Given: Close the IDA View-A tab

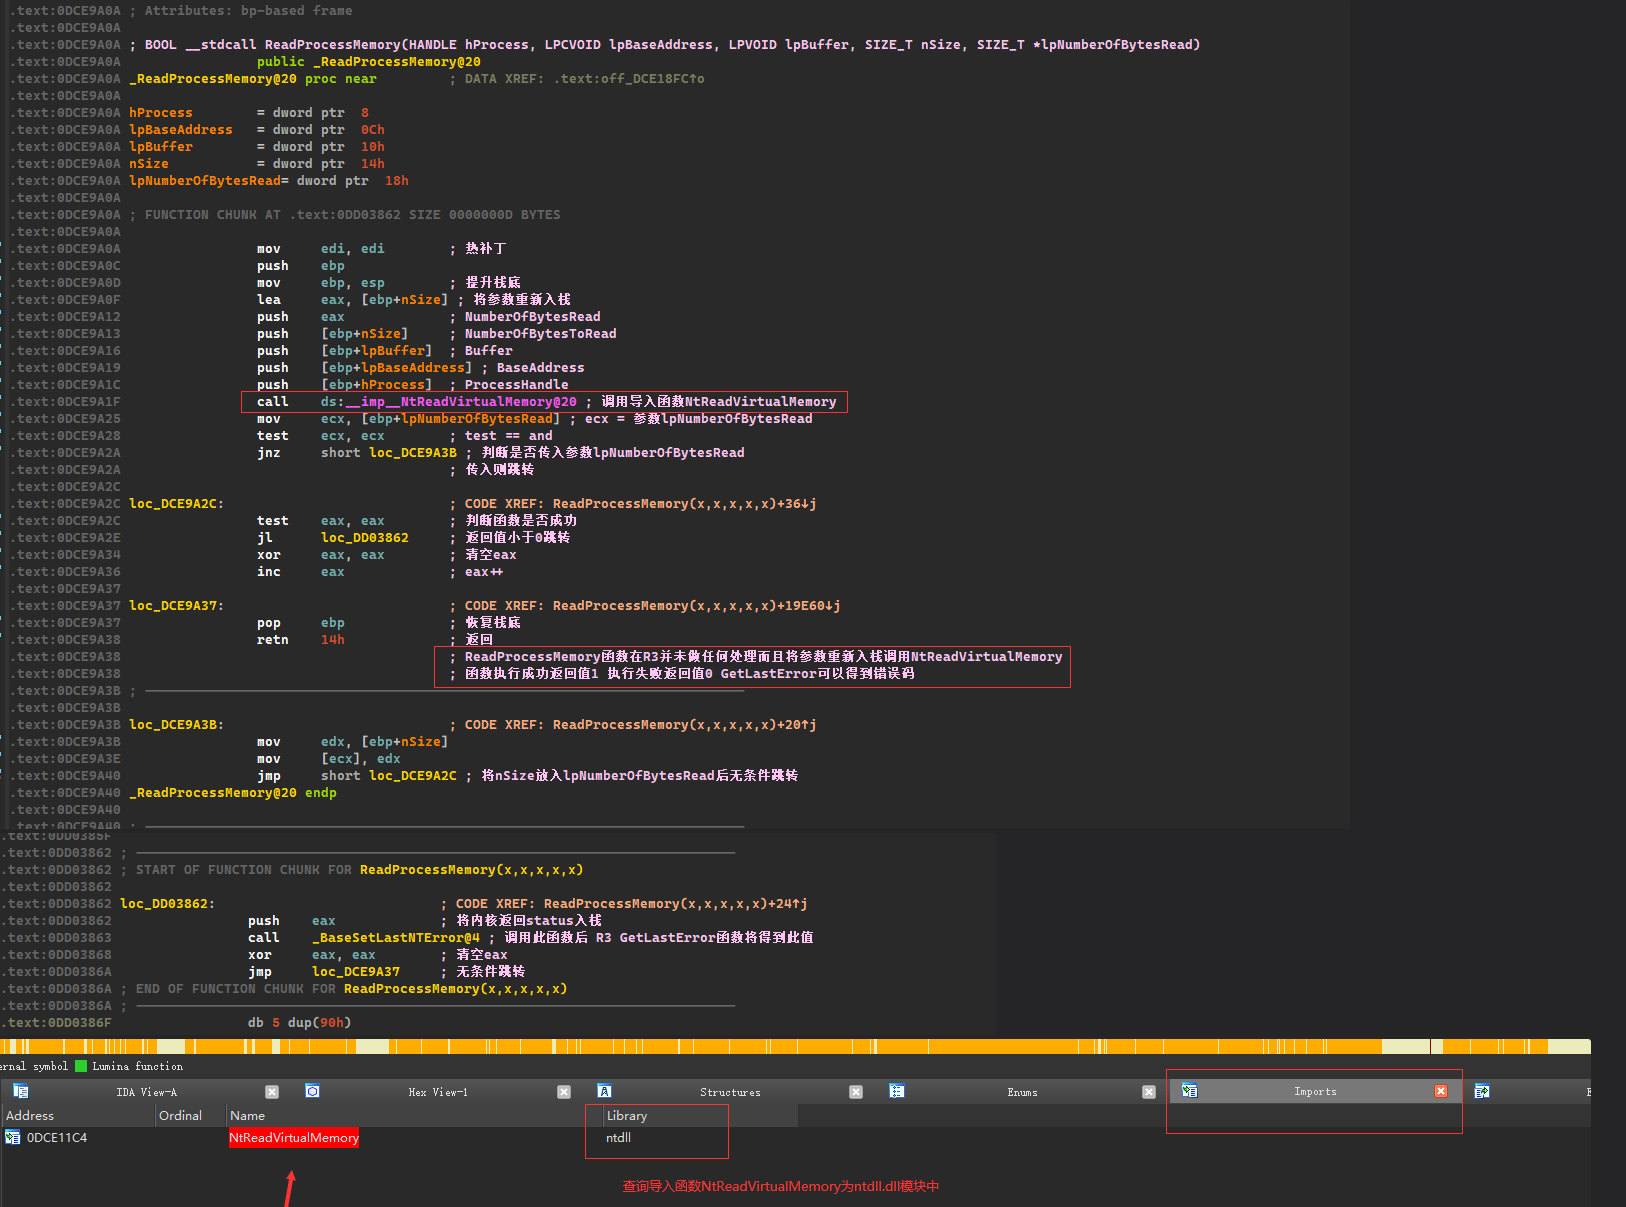Looking at the screenshot, I should [x=272, y=1092].
